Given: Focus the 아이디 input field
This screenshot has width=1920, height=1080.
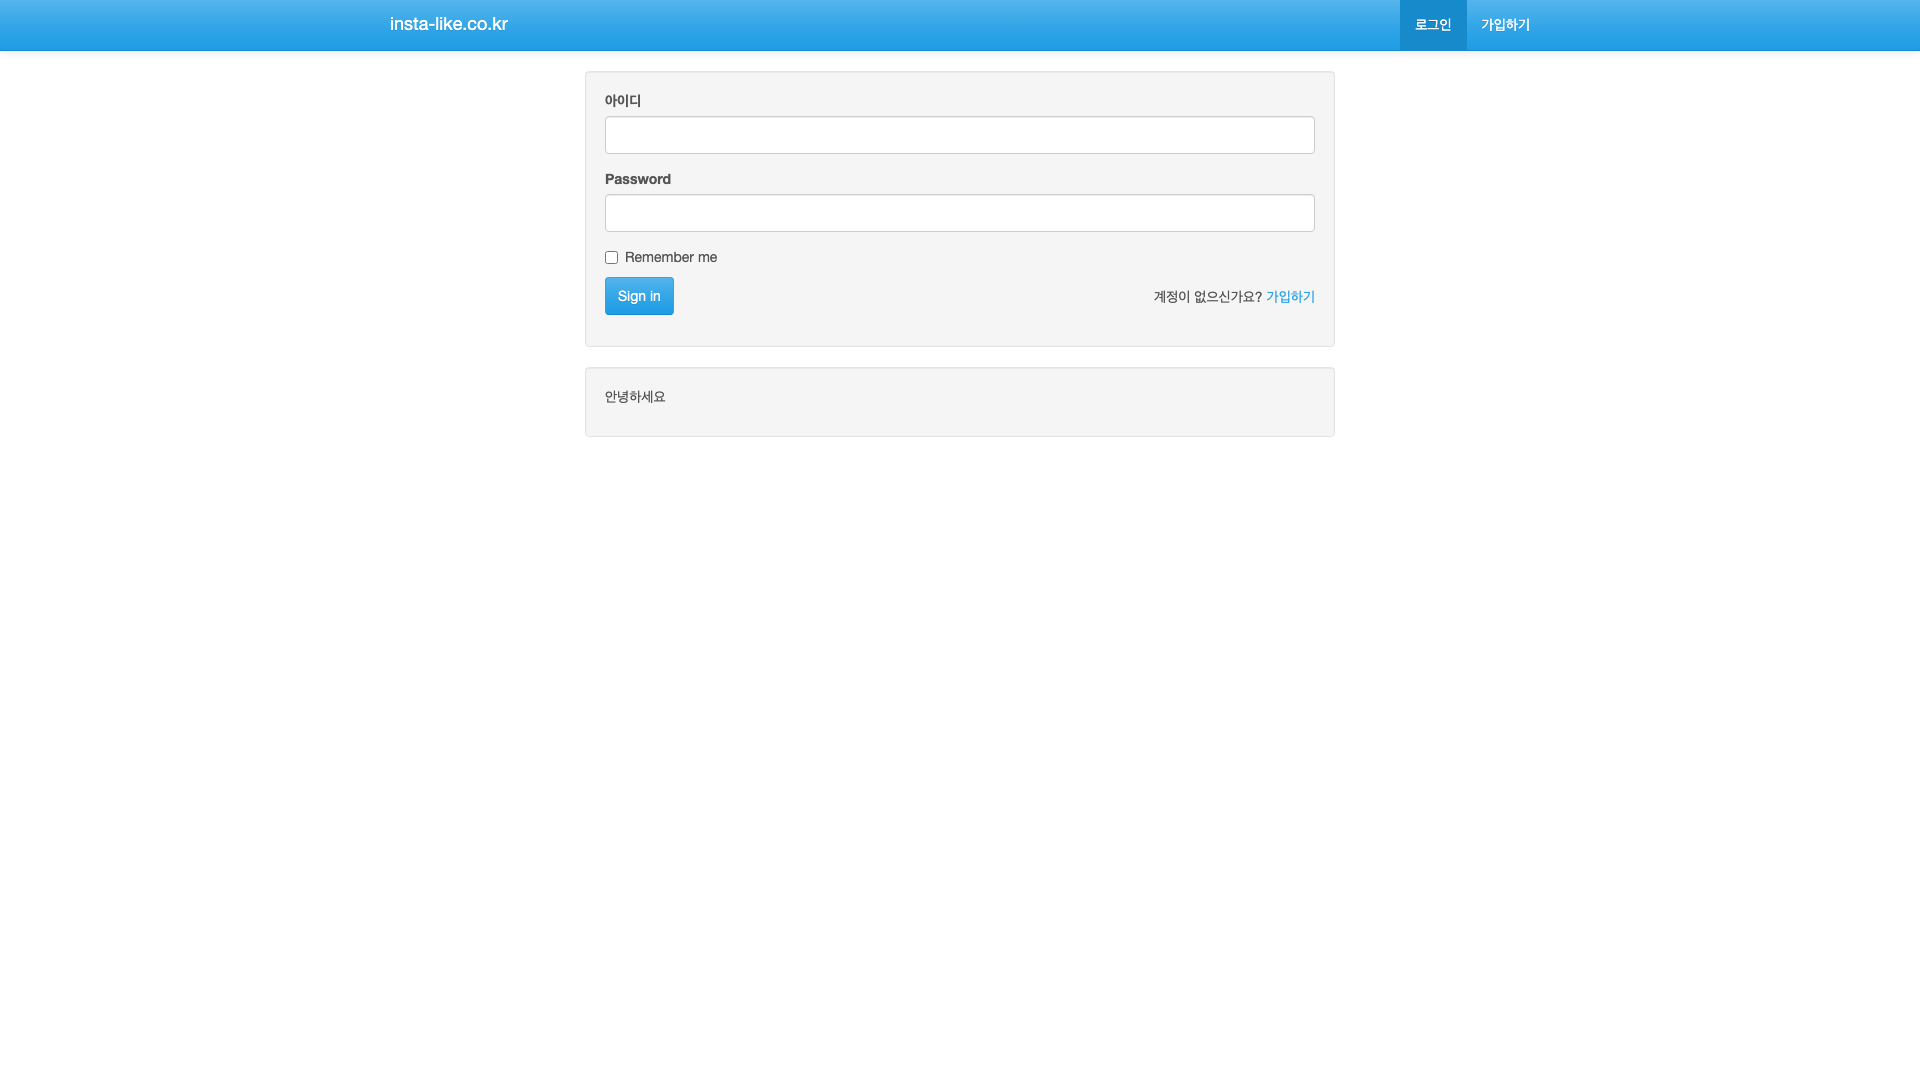Looking at the screenshot, I should (959, 135).
